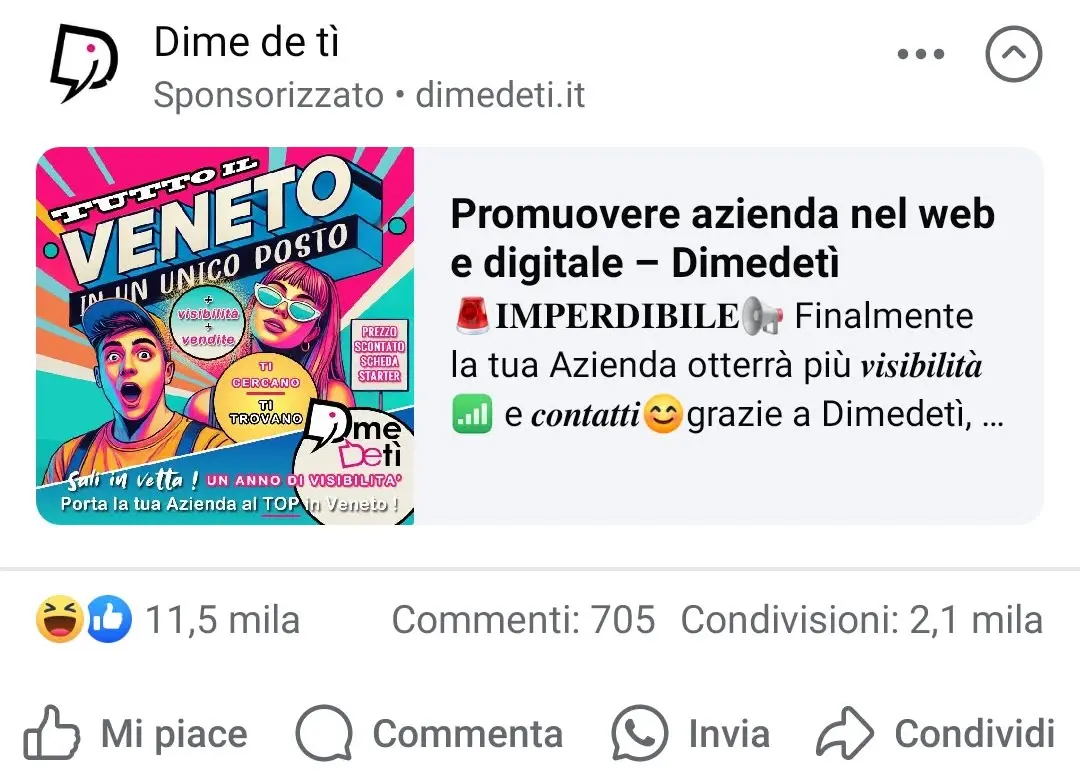Tap the Condividi arrow icon
This screenshot has width=1080, height=780.
pos(845,733)
